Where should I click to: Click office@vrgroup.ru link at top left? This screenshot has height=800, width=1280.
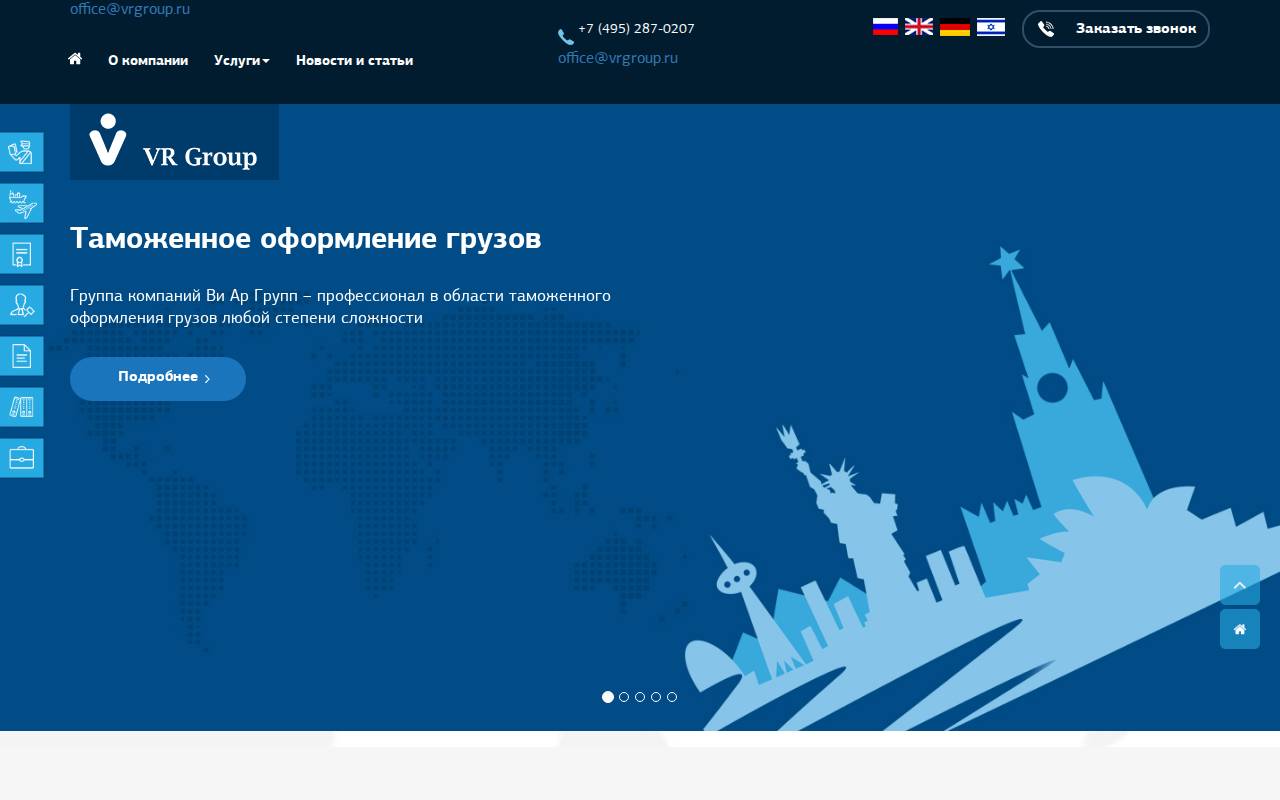coord(130,9)
